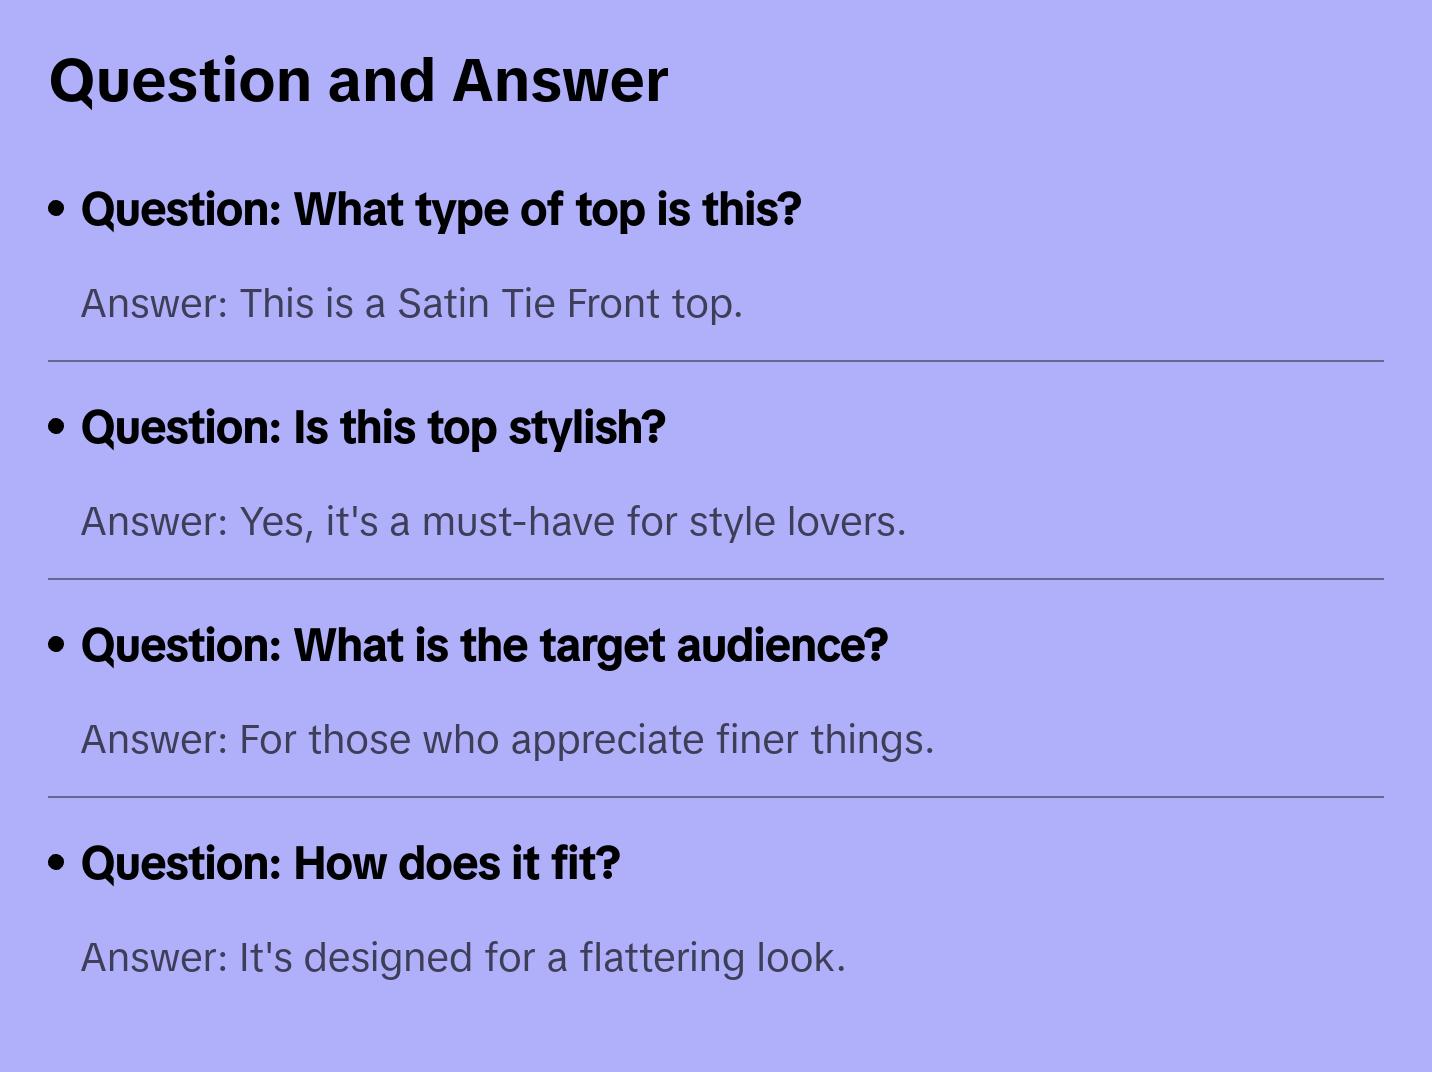Click the divider line under the style lovers answer
1432x1072 pixels.
716,579
